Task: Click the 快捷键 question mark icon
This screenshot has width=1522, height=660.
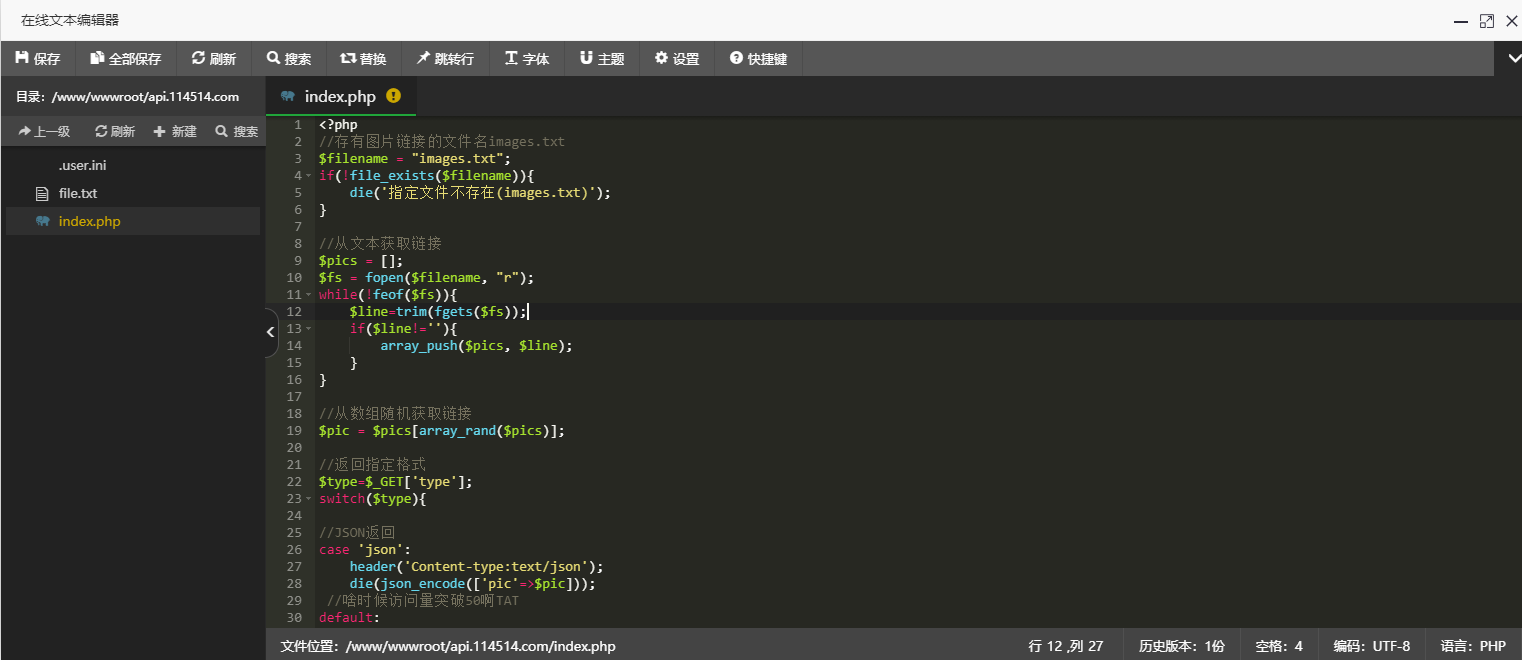Action: [x=736, y=58]
